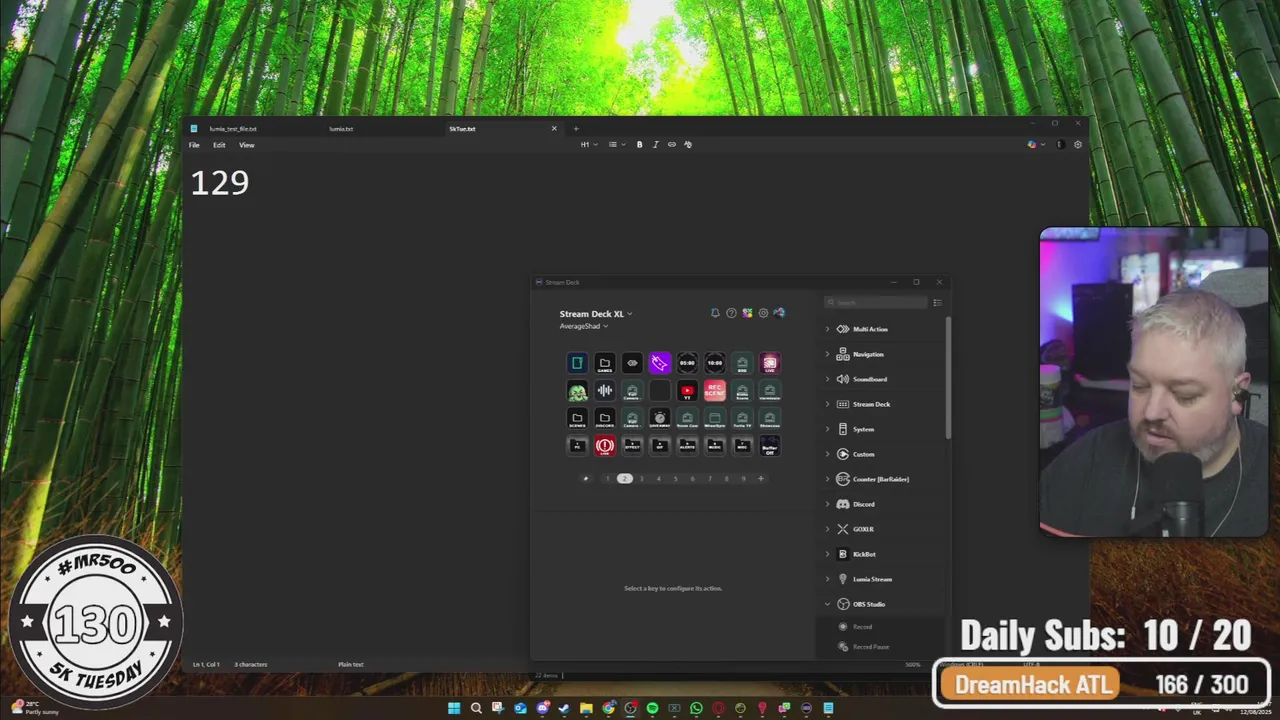Select the 05:00 timer key
The width and height of the screenshot is (1280, 720).
[x=687, y=363]
